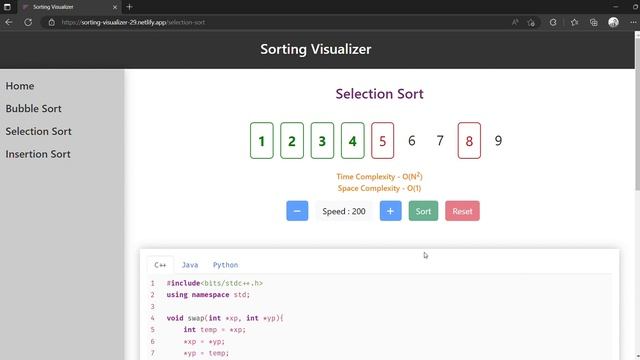The width and height of the screenshot is (640, 360).
Task: Go back using the browser back arrow
Action: click(9, 22)
